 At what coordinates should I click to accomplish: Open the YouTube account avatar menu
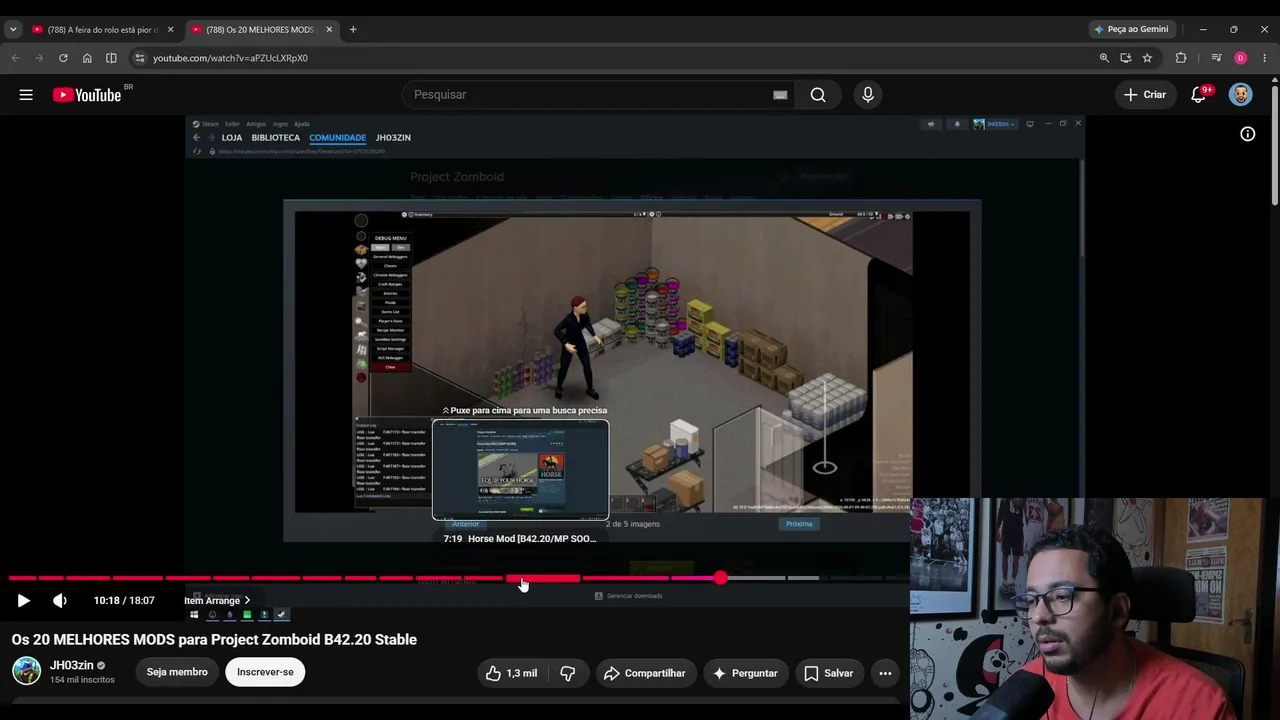1240,95
